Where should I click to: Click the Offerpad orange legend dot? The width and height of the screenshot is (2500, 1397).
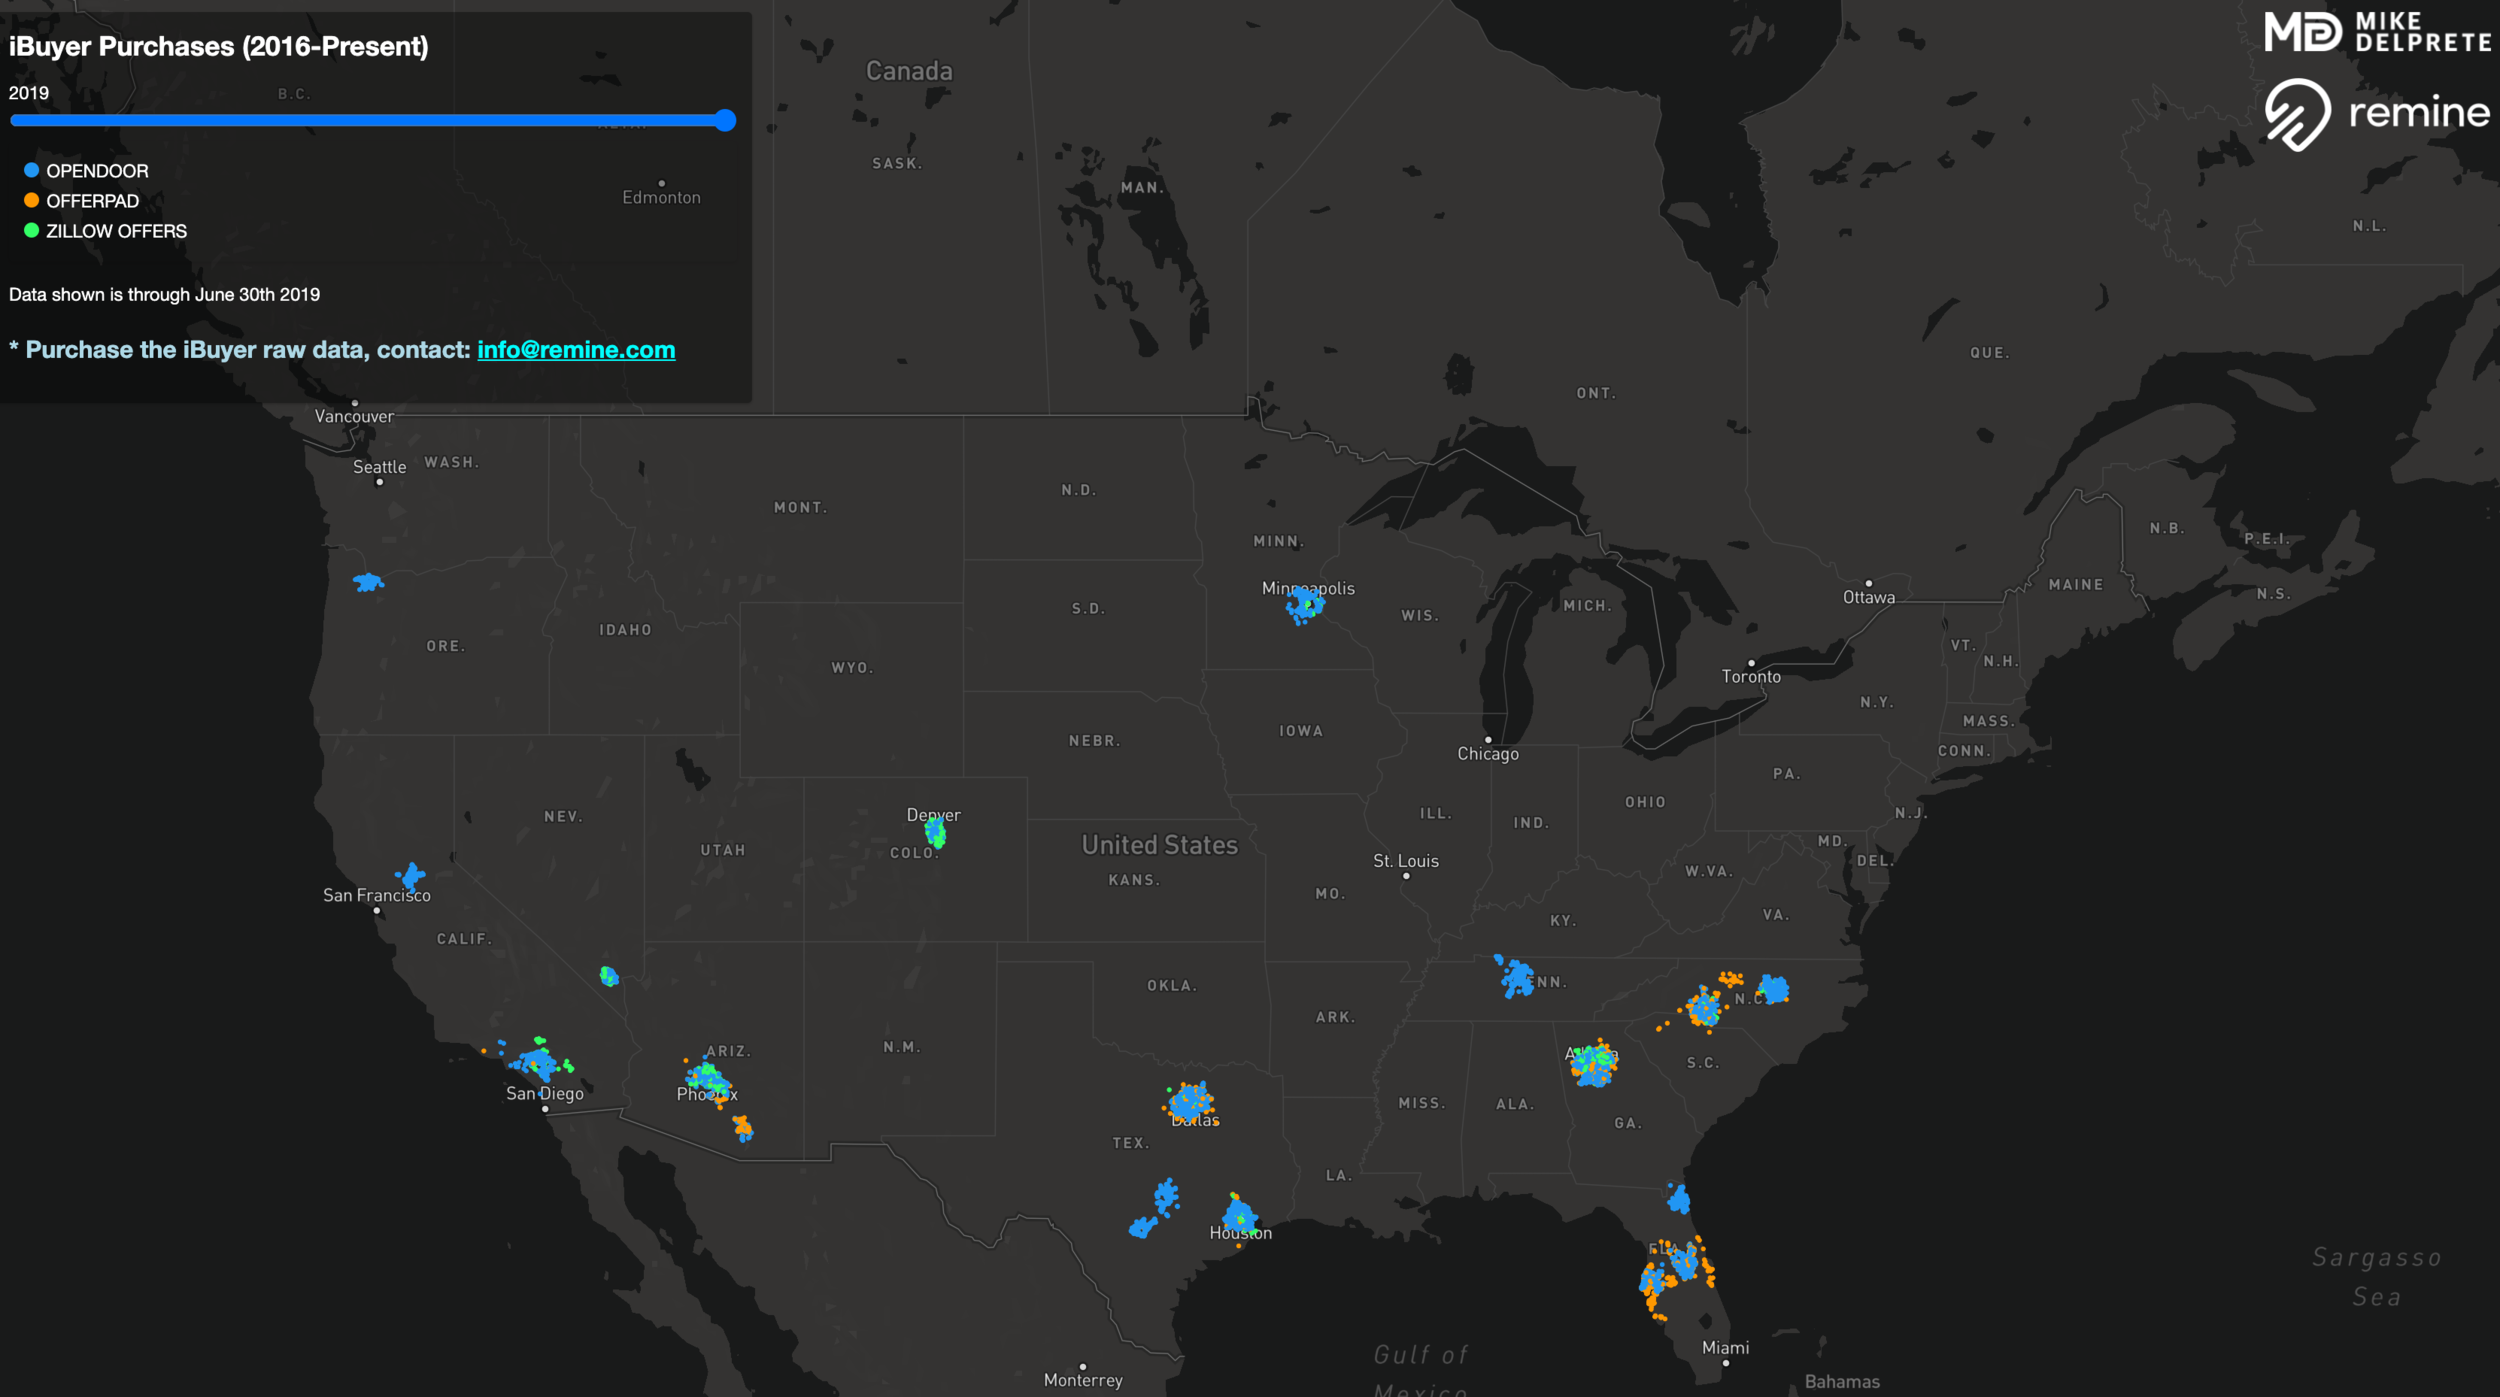32,201
